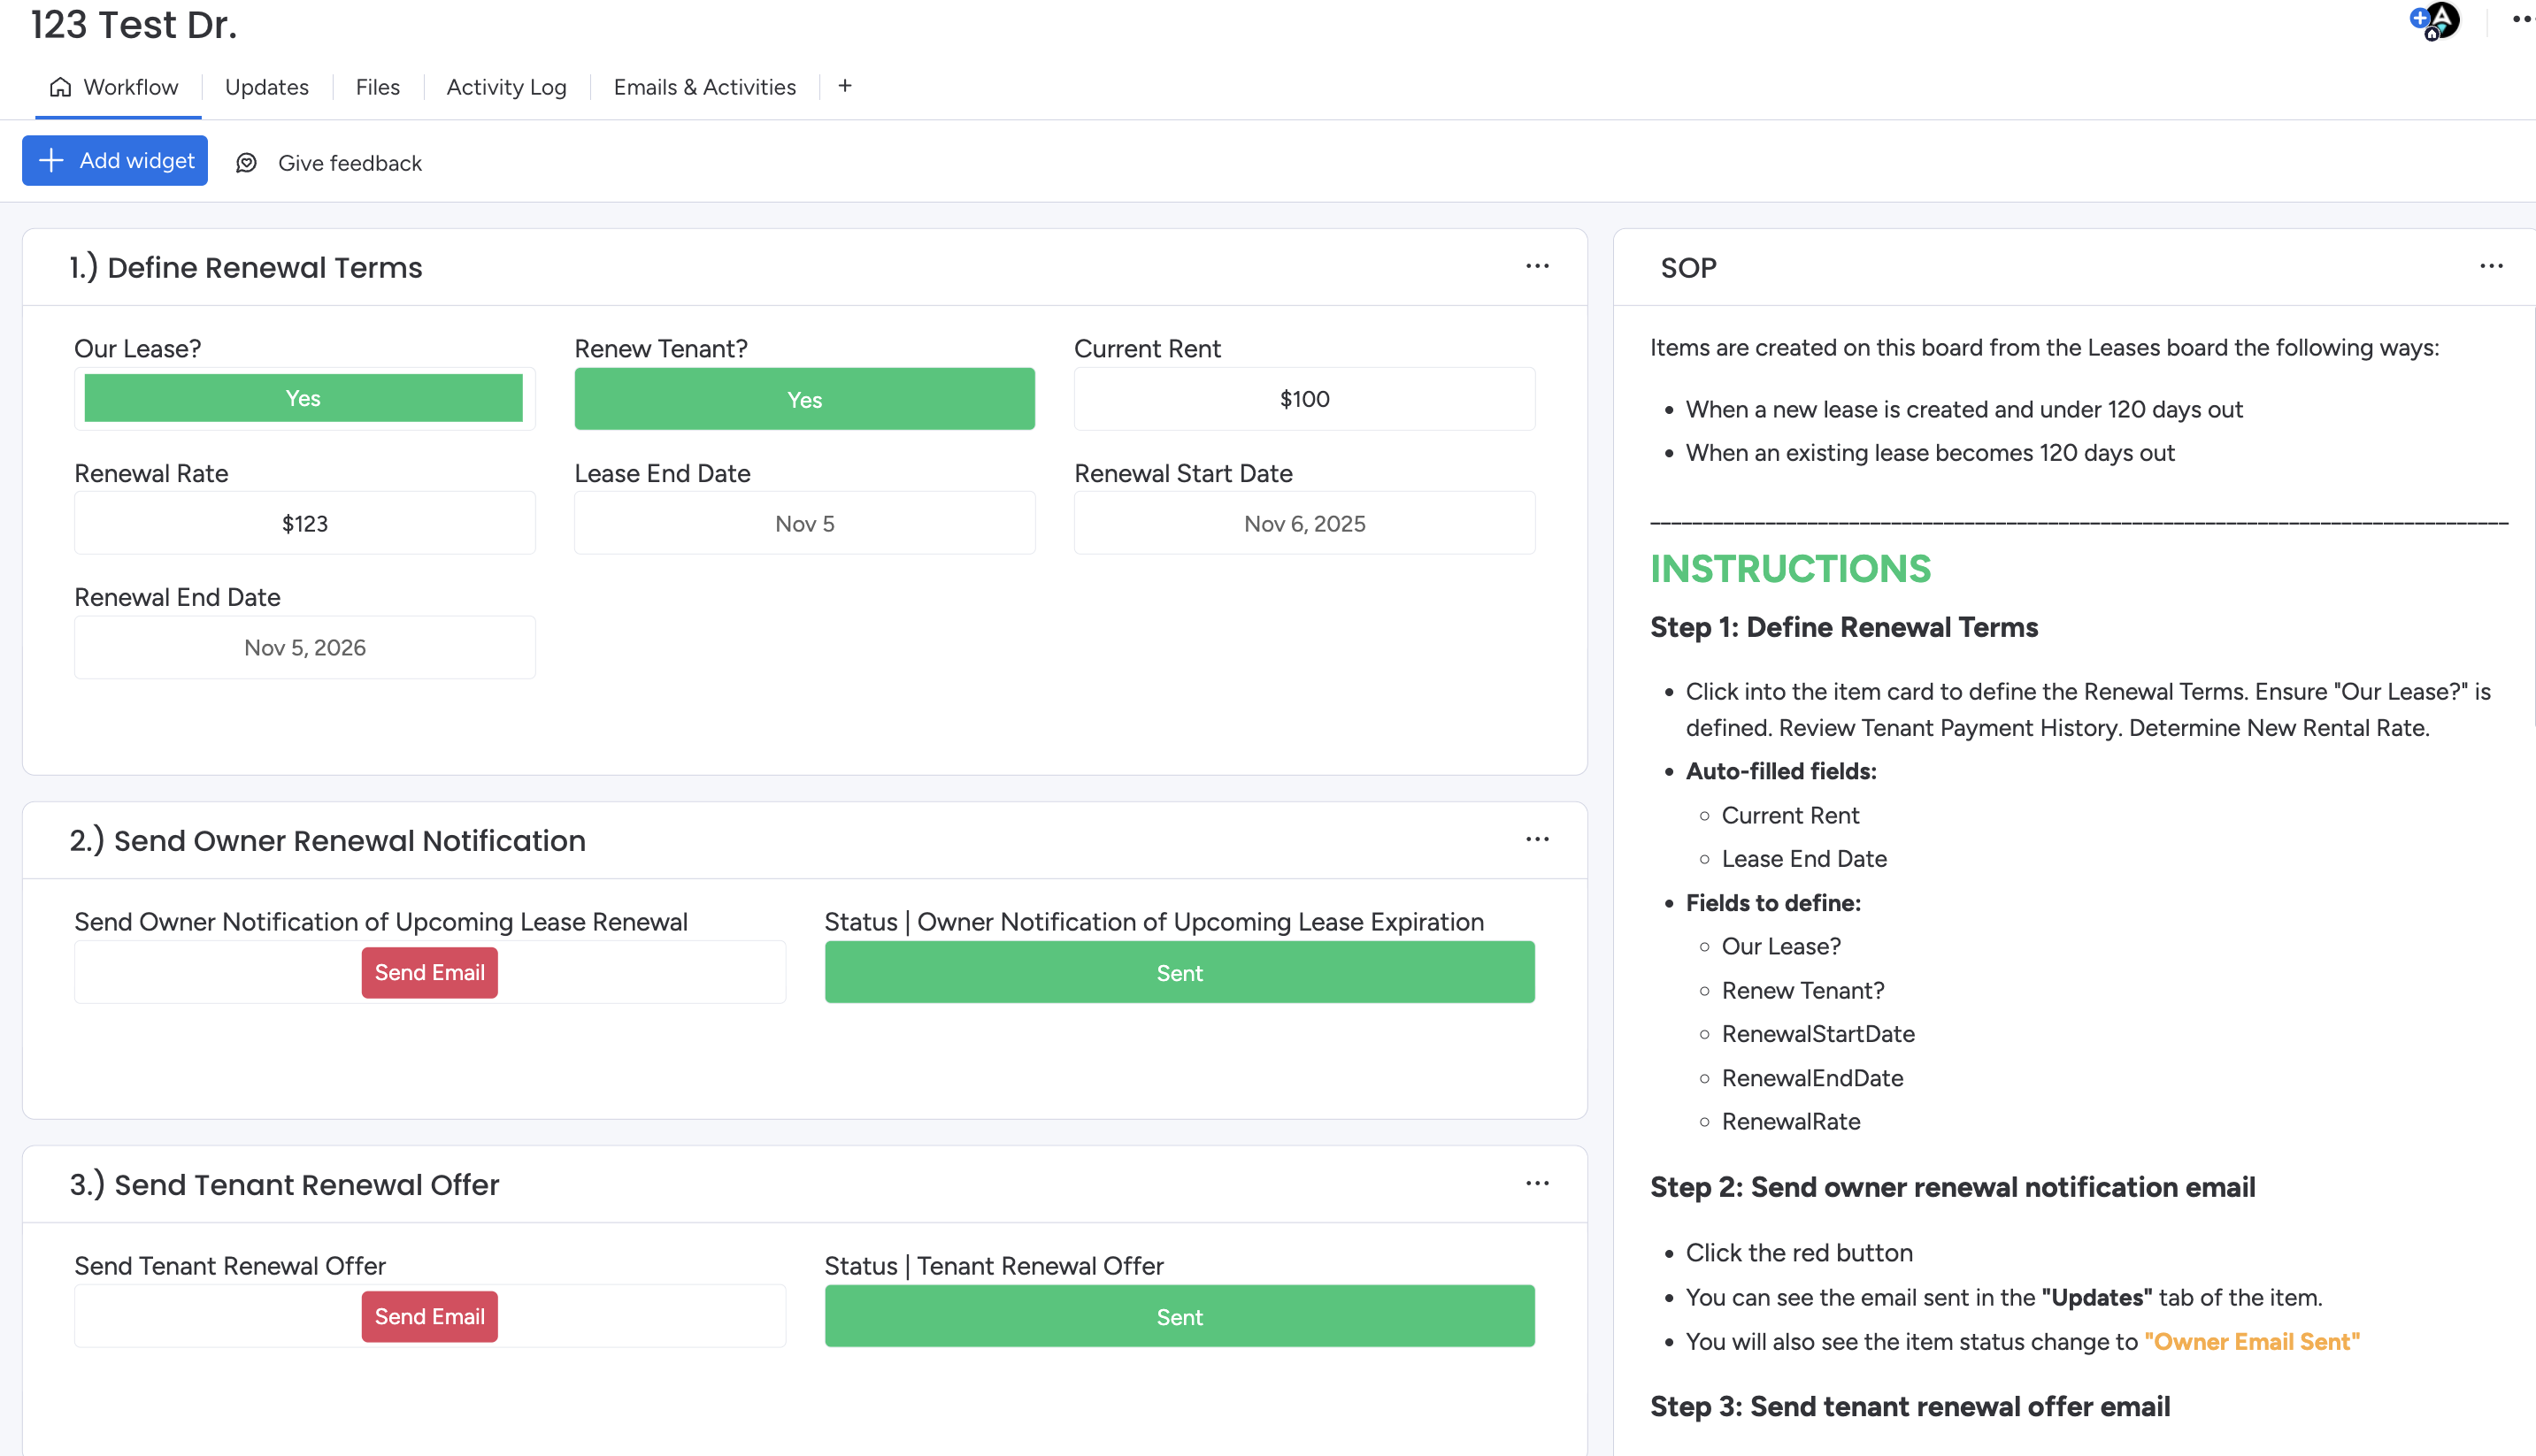Open the SOP widget three-dot menu

click(2491, 266)
